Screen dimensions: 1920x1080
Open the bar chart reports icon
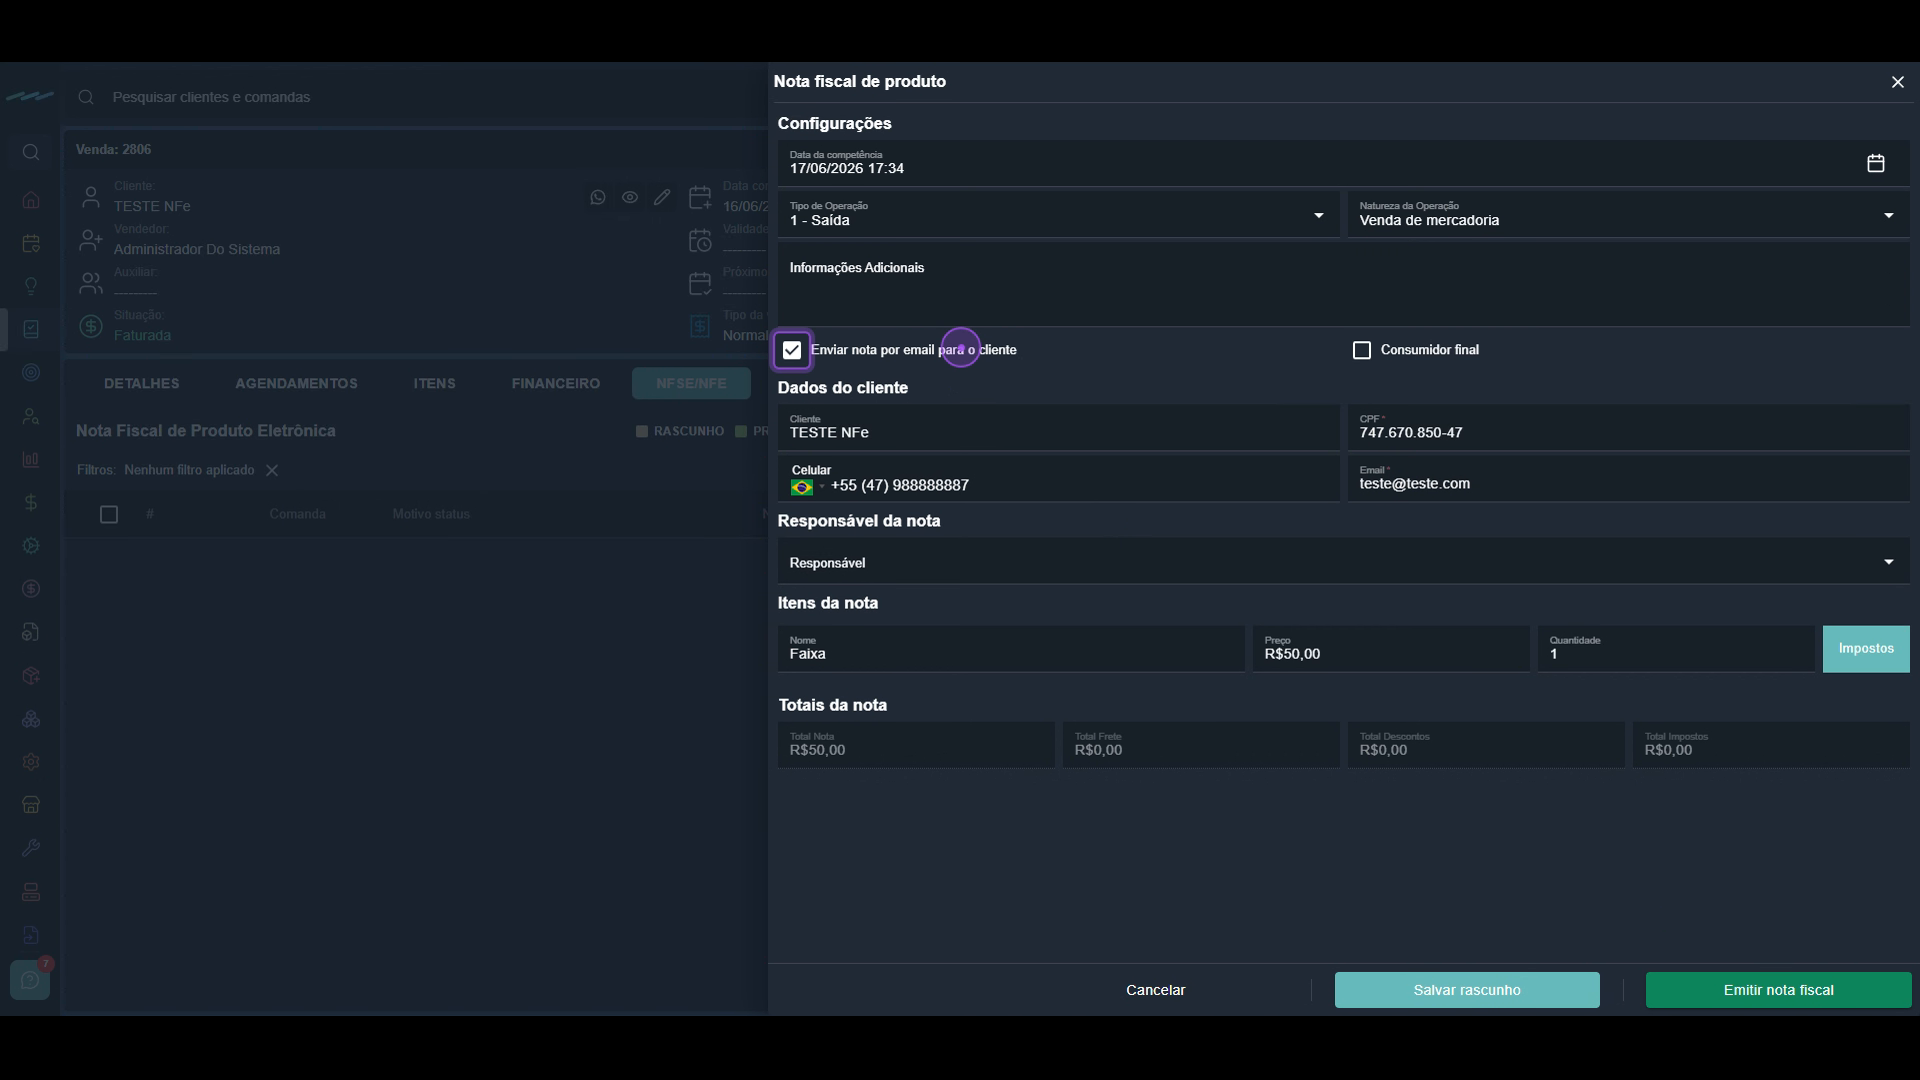31,459
